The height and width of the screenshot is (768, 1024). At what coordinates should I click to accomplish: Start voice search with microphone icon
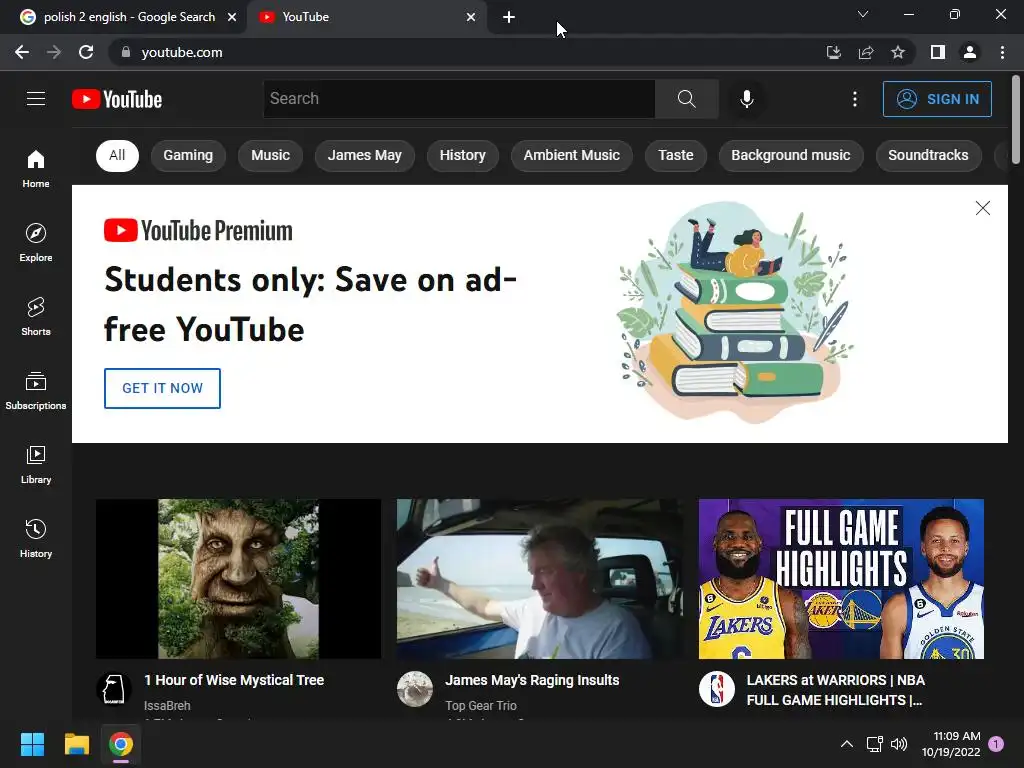tap(746, 99)
